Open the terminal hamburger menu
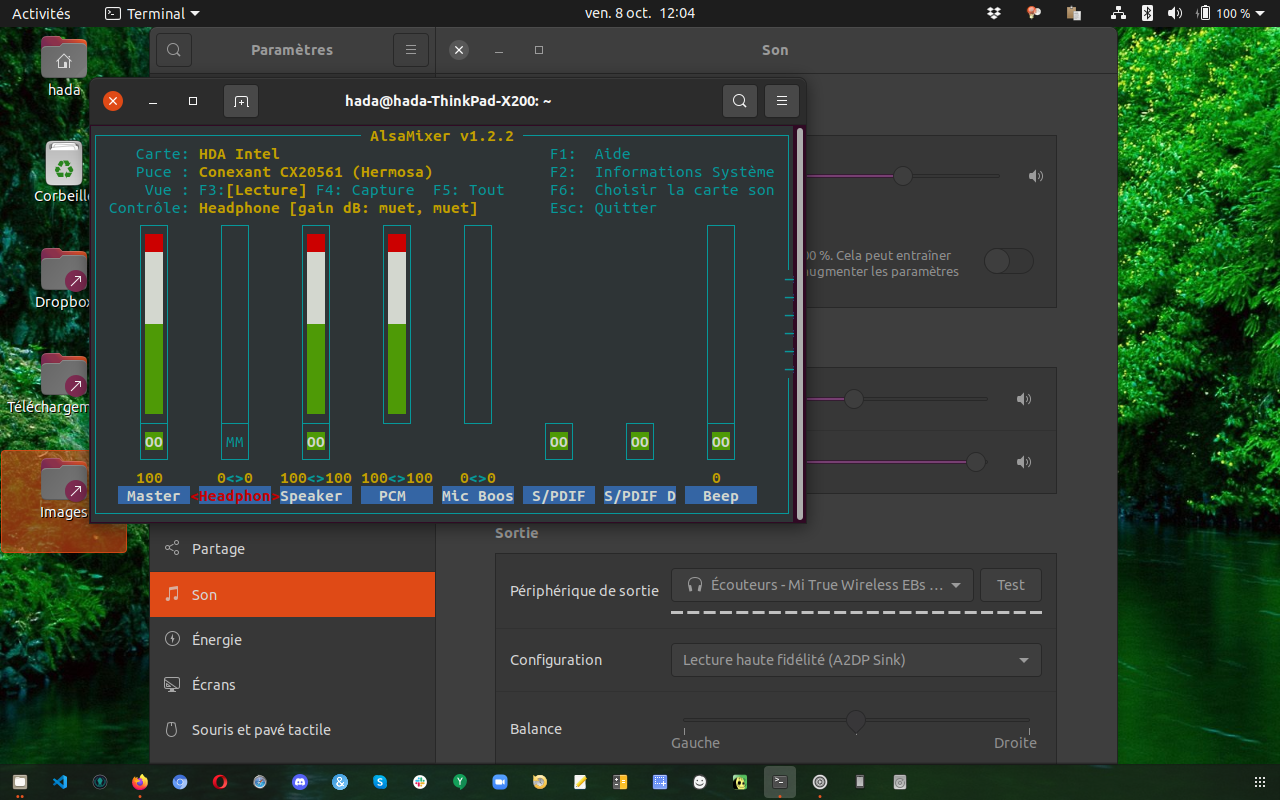This screenshot has height=800, width=1280. click(x=782, y=101)
